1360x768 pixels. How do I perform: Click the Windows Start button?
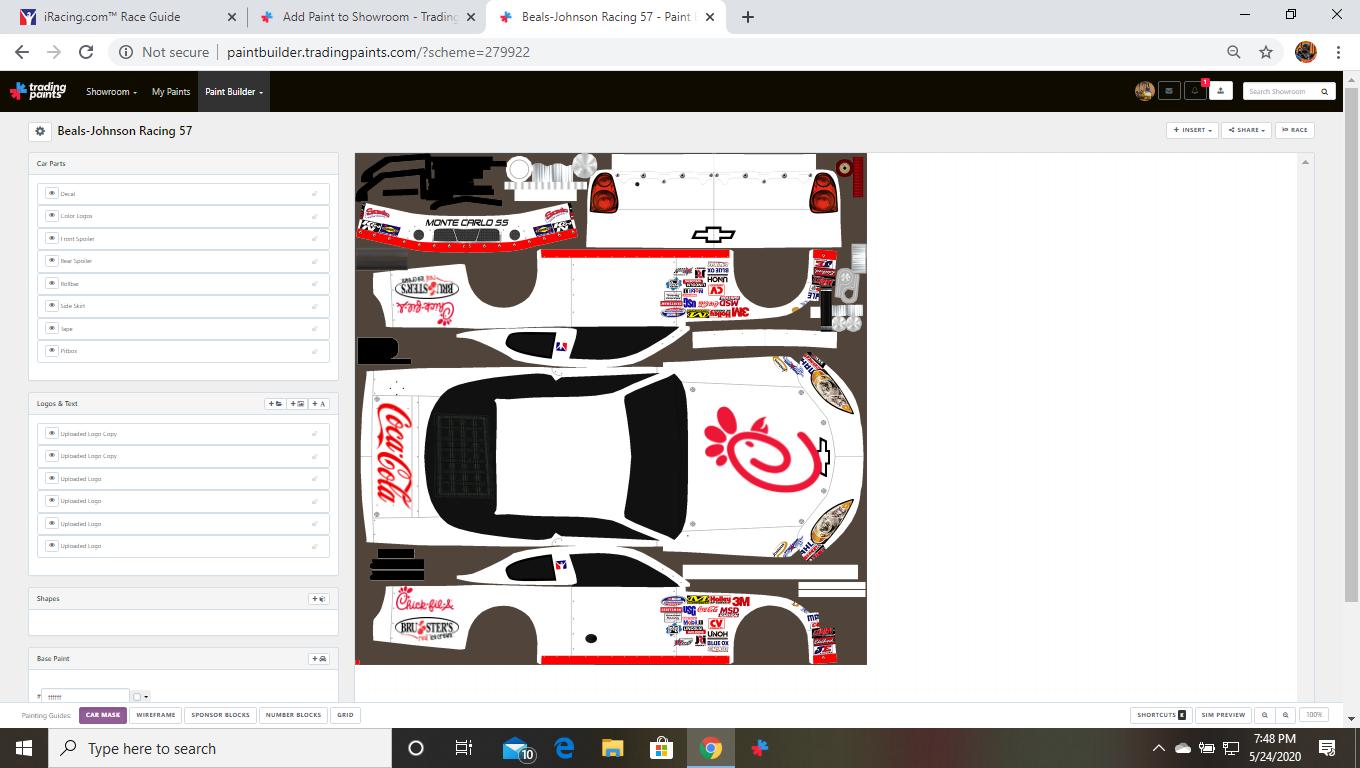(x=24, y=748)
